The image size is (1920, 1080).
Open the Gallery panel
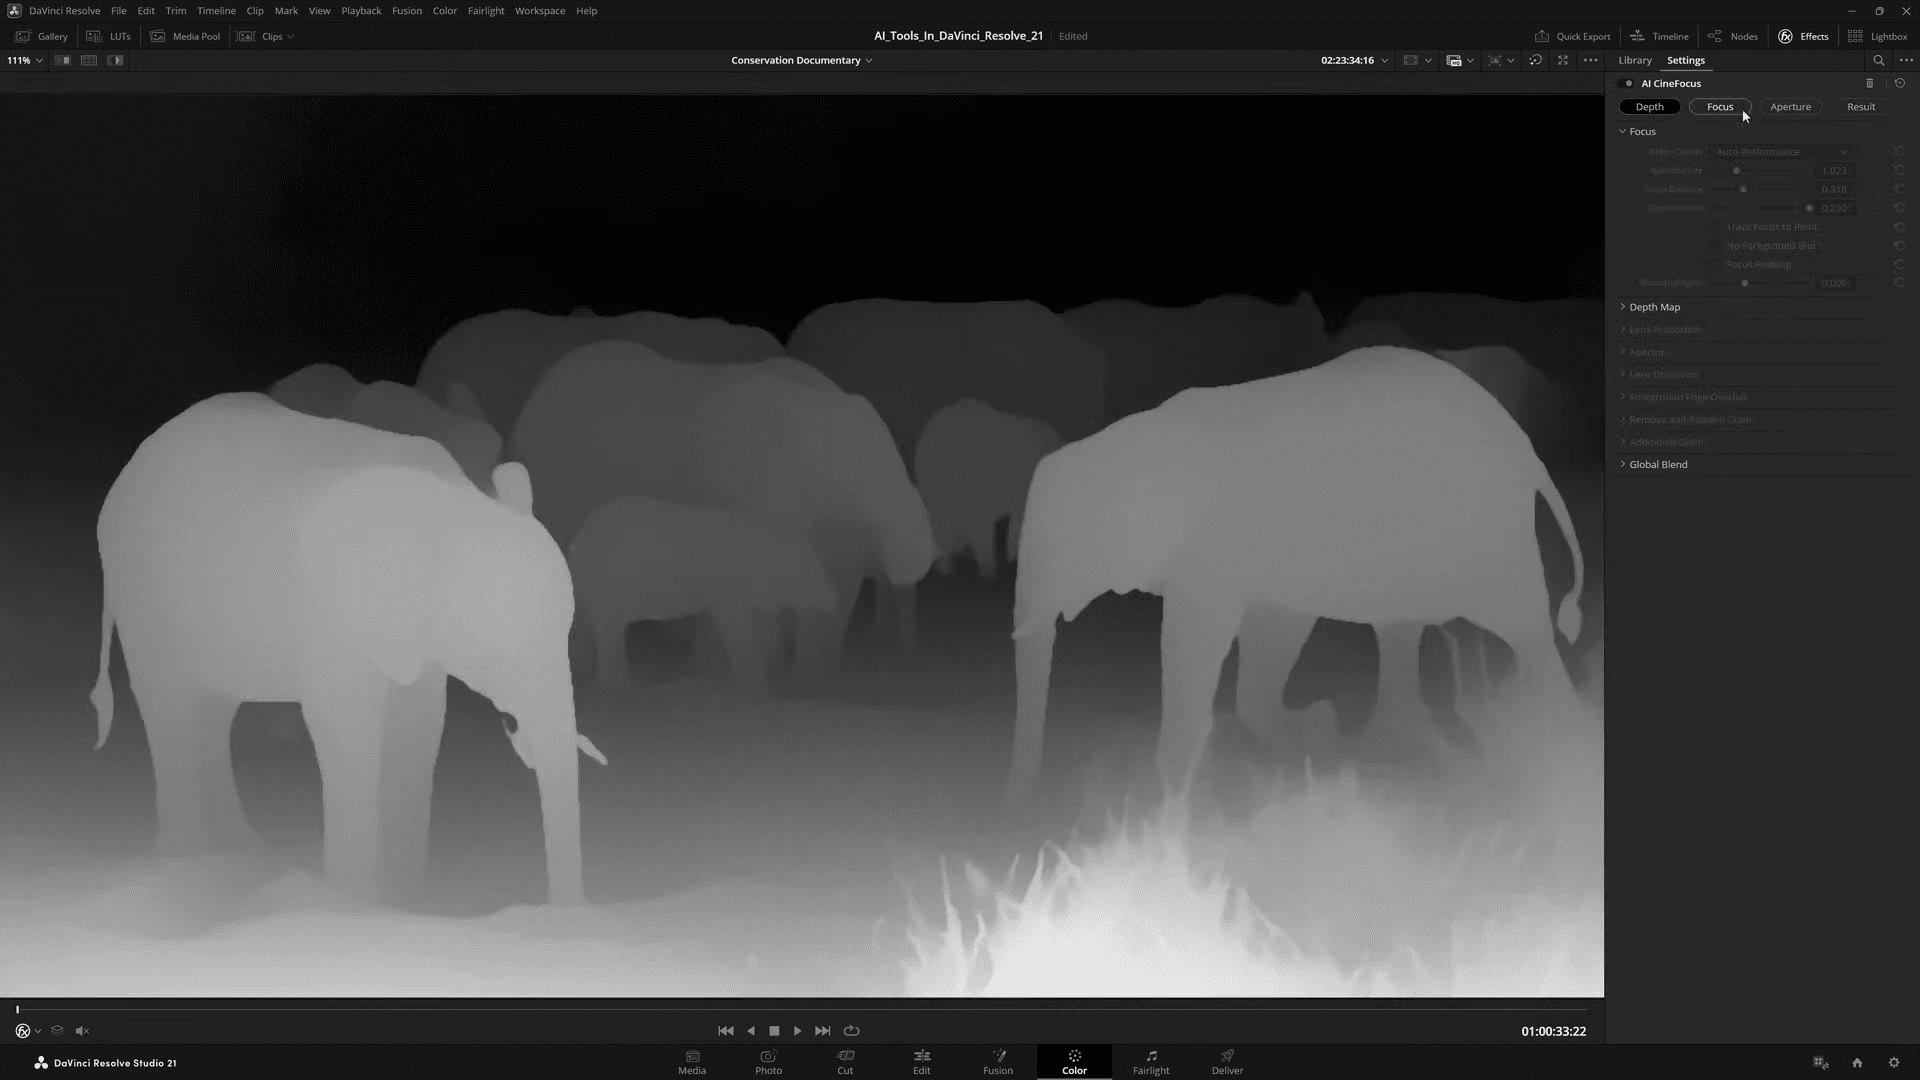pyautogui.click(x=40, y=36)
